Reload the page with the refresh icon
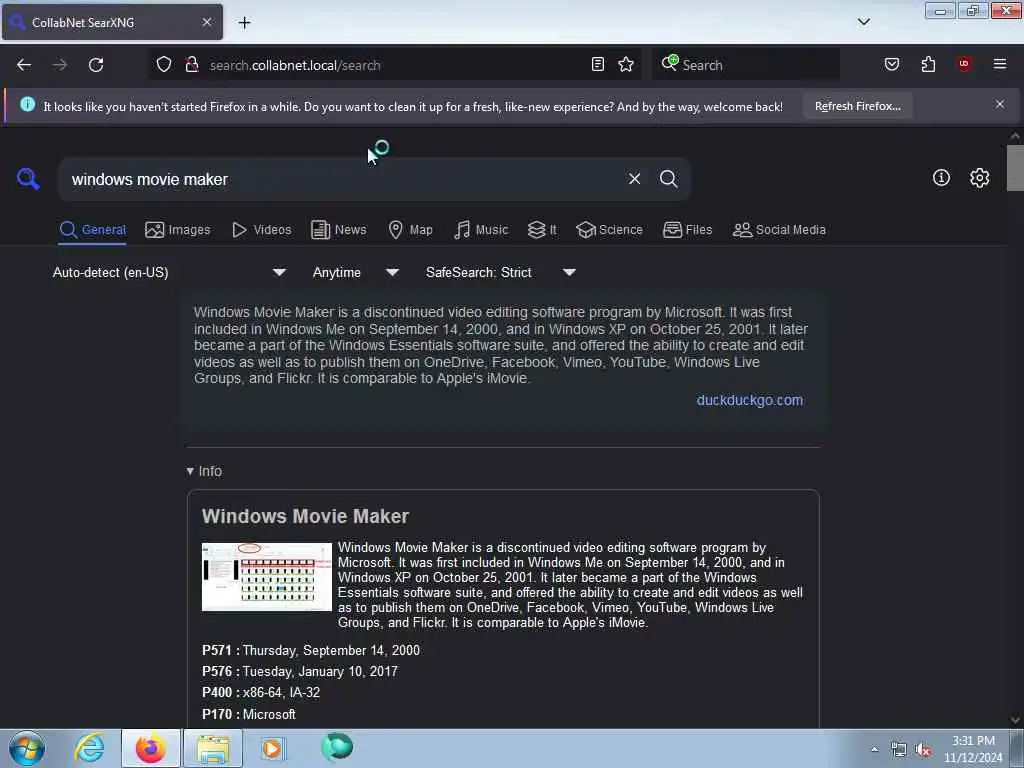The height and width of the screenshot is (768, 1024). tap(96, 65)
